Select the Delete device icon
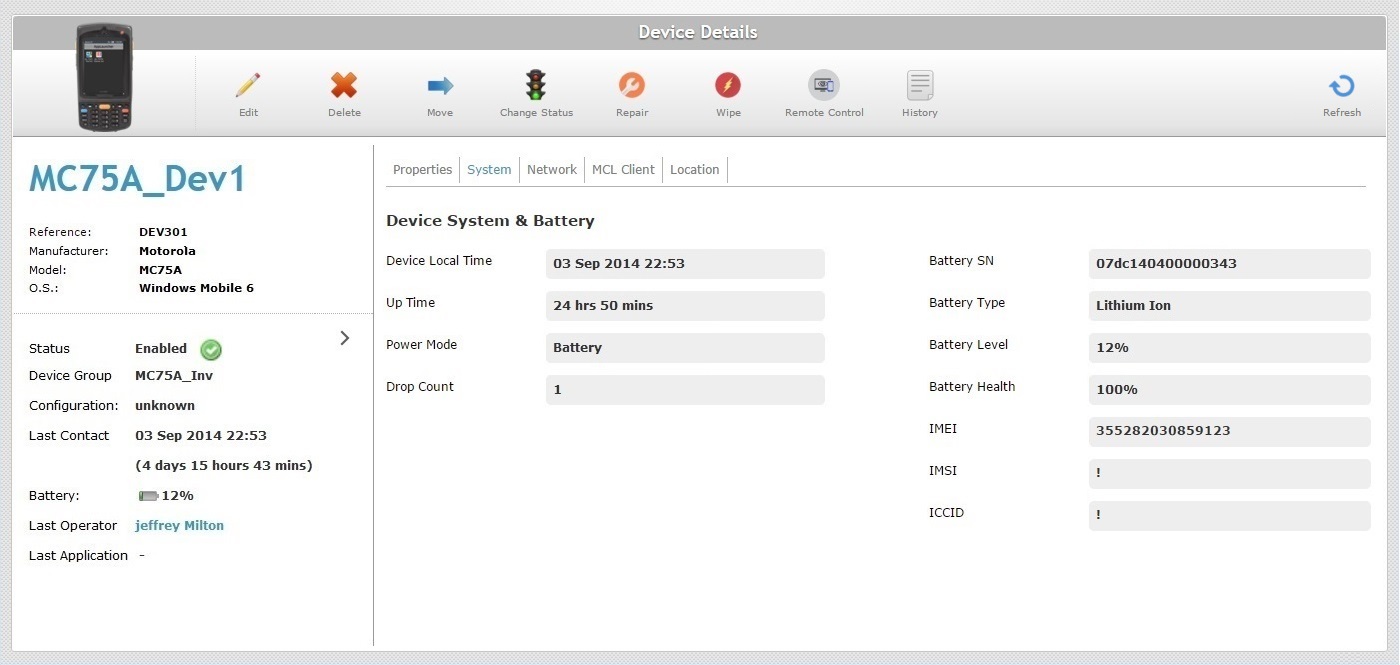The height and width of the screenshot is (665, 1400). tap(343, 85)
